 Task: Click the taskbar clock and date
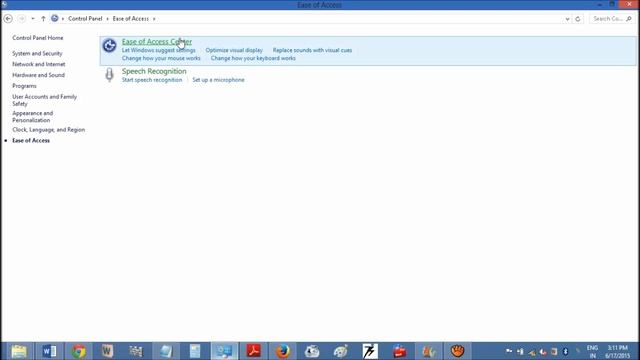coord(617,351)
